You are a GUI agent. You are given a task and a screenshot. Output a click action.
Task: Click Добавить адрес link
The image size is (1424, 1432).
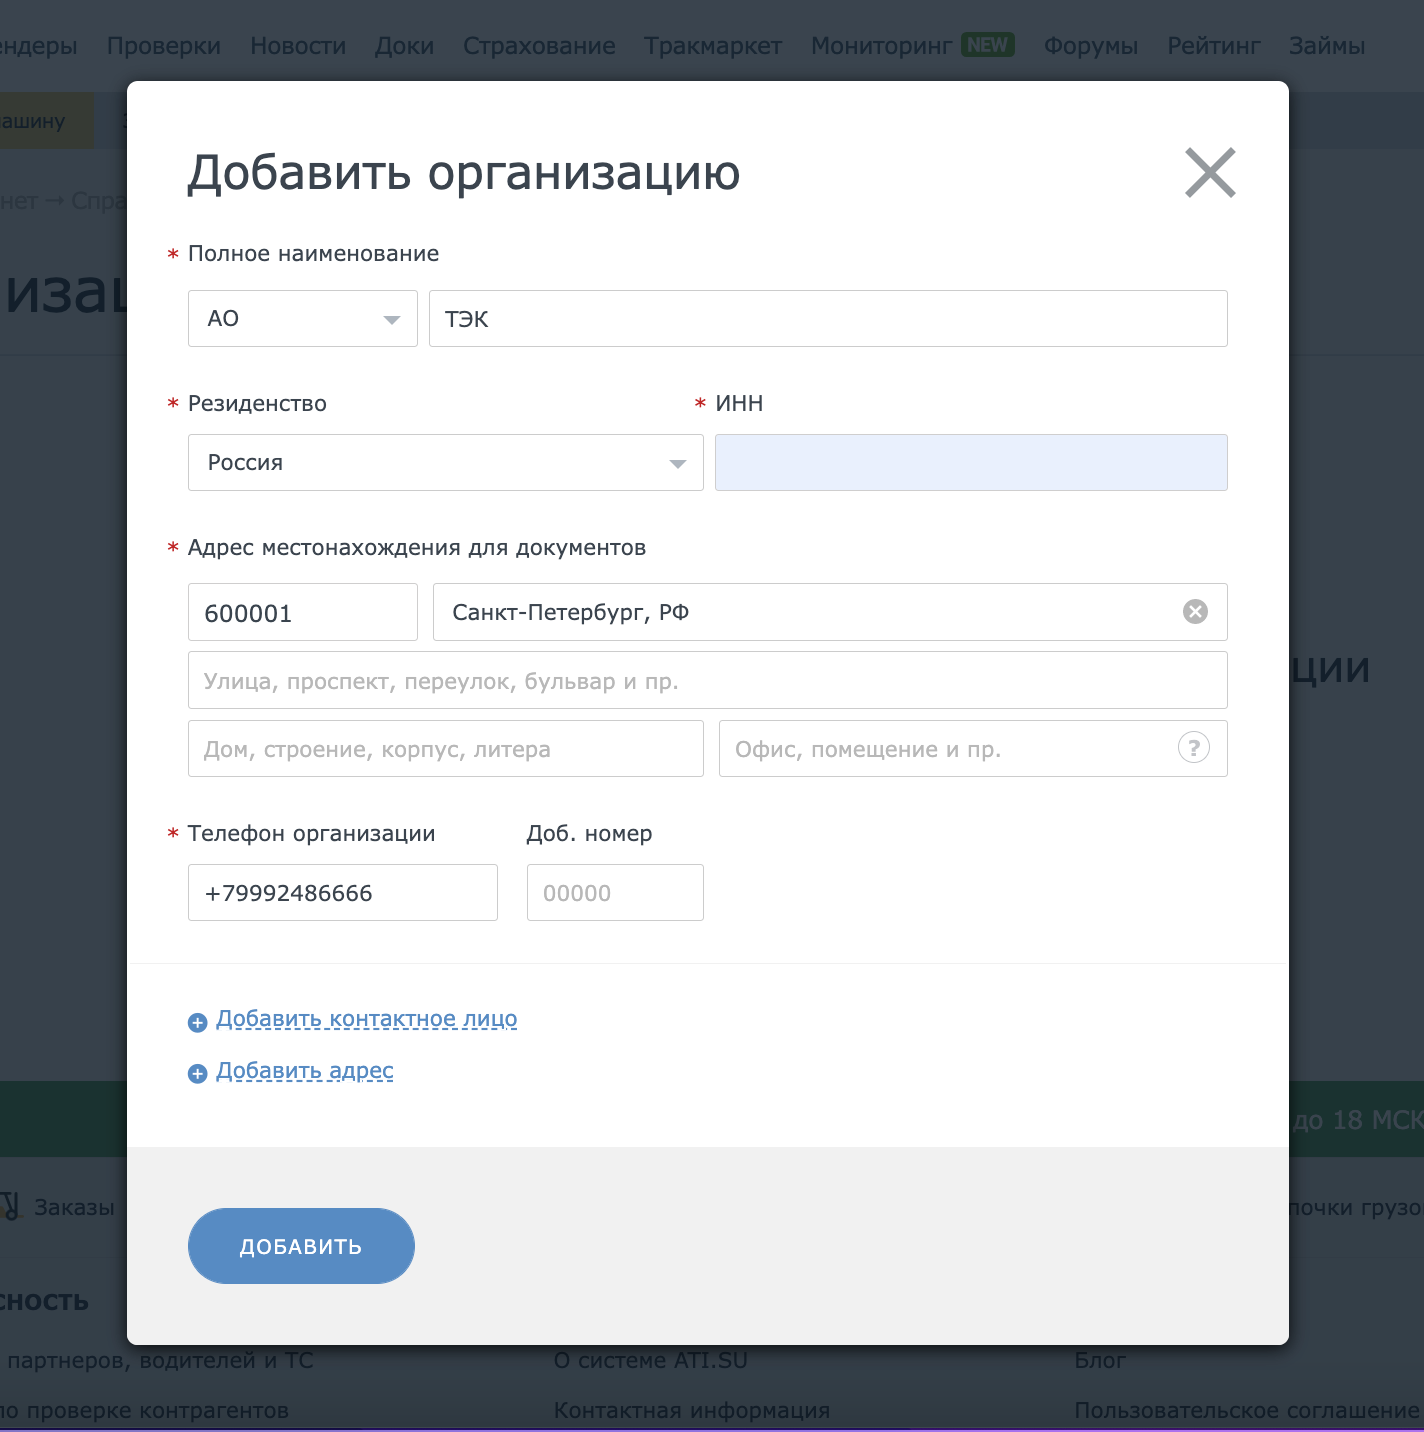pos(305,1071)
